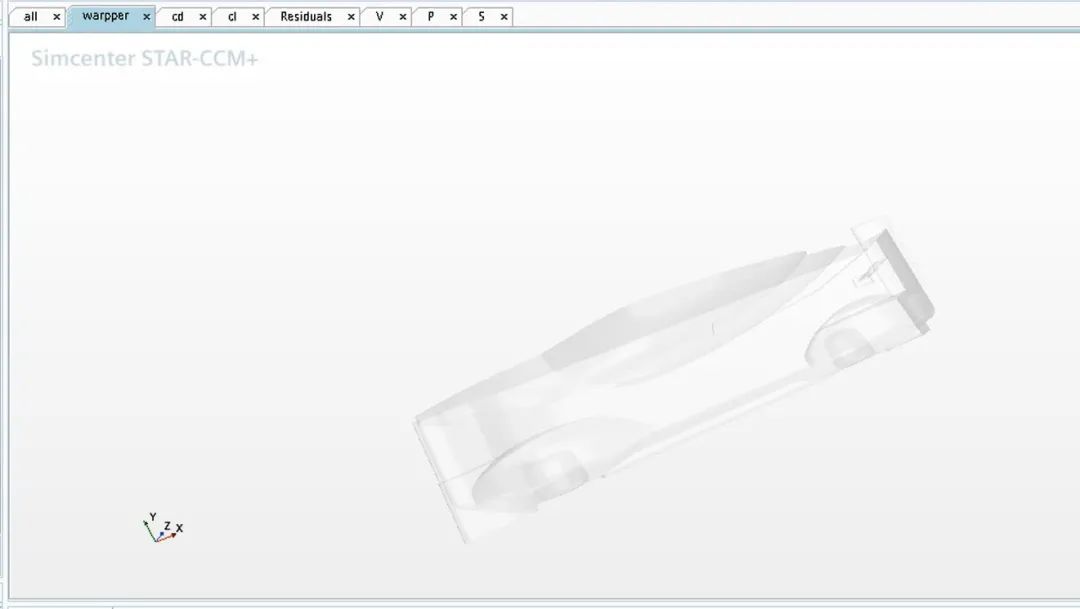This screenshot has height=609, width=1080.
Task: Close the "warpper" tab
Action: (x=146, y=17)
